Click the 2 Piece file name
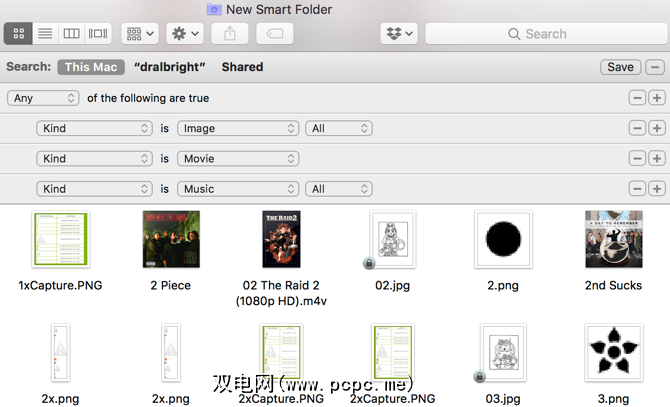 tap(170, 286)
